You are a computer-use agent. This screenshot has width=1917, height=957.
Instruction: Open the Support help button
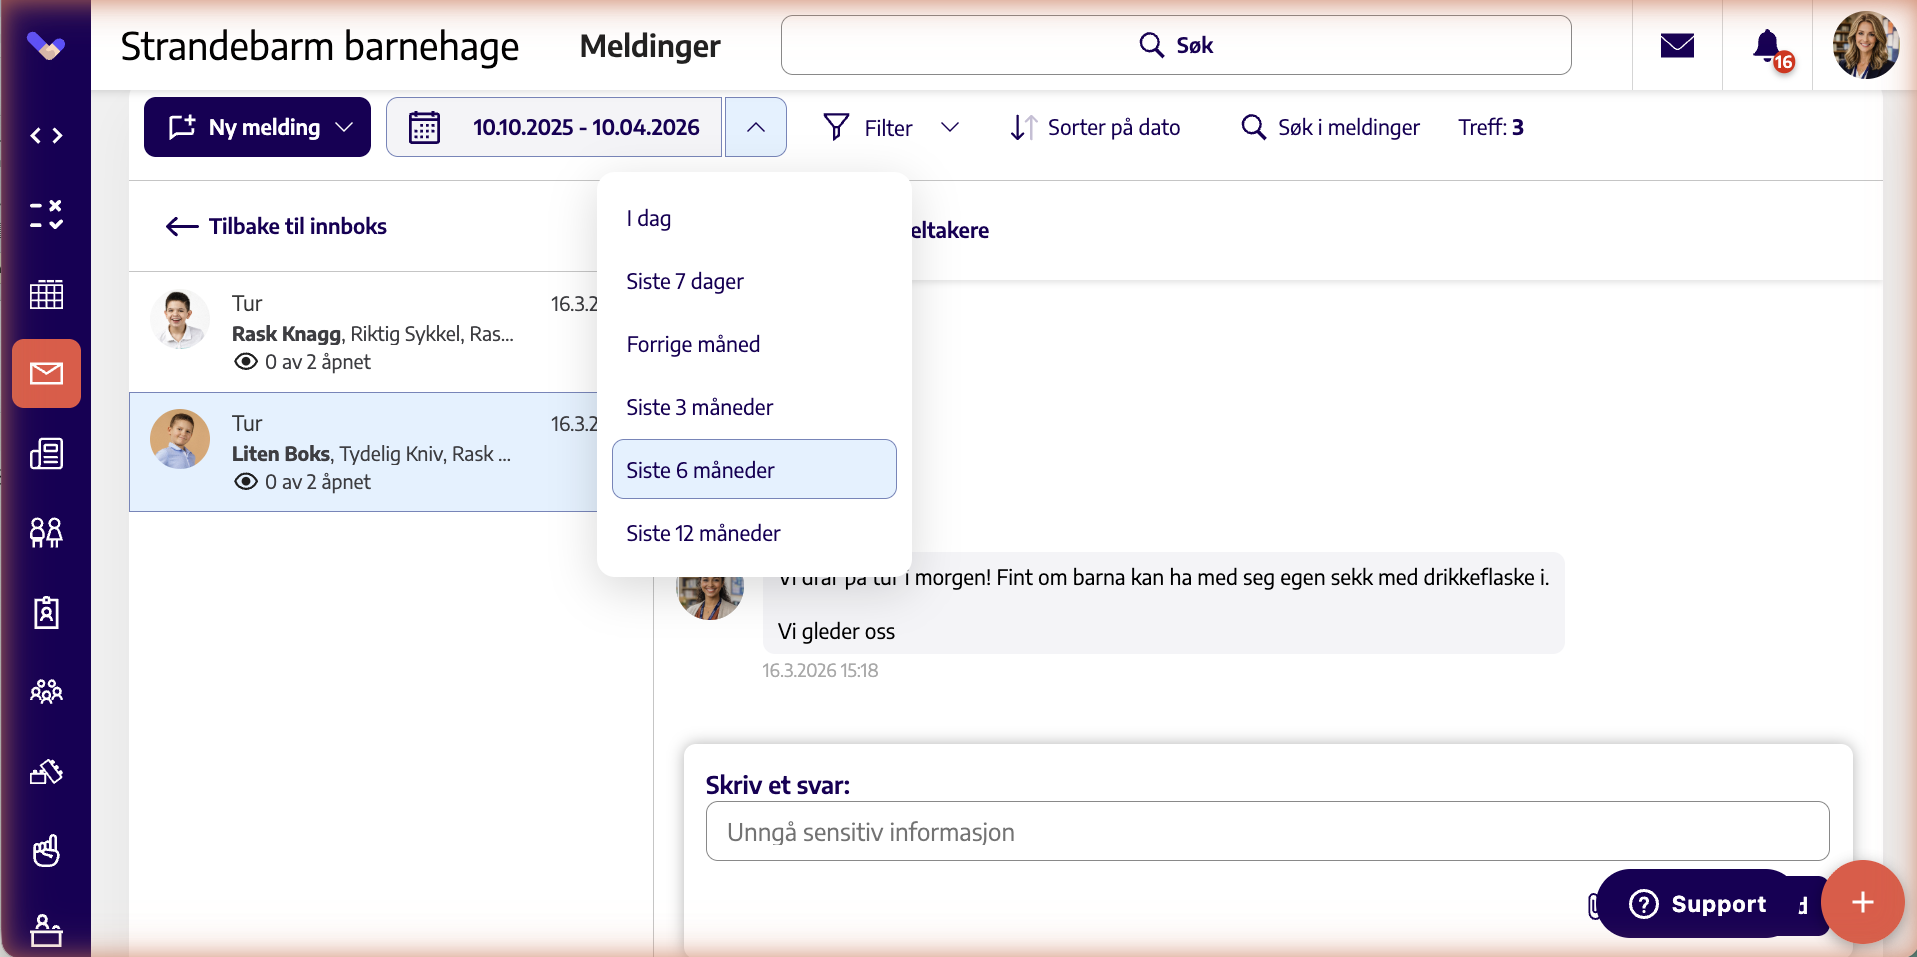(1698, 903)
